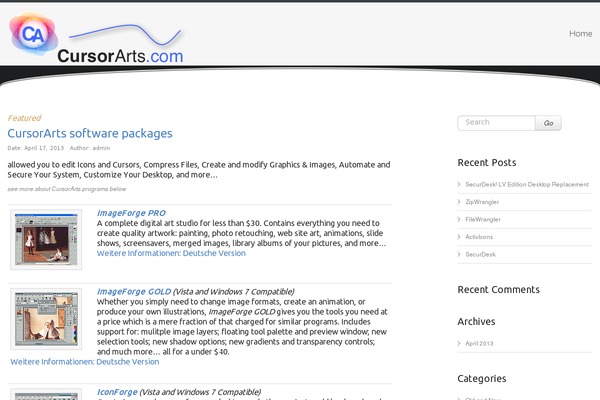Click the 'Author: admin' text
The width and height of the screenshot is (600, 400).
point(90,148)
